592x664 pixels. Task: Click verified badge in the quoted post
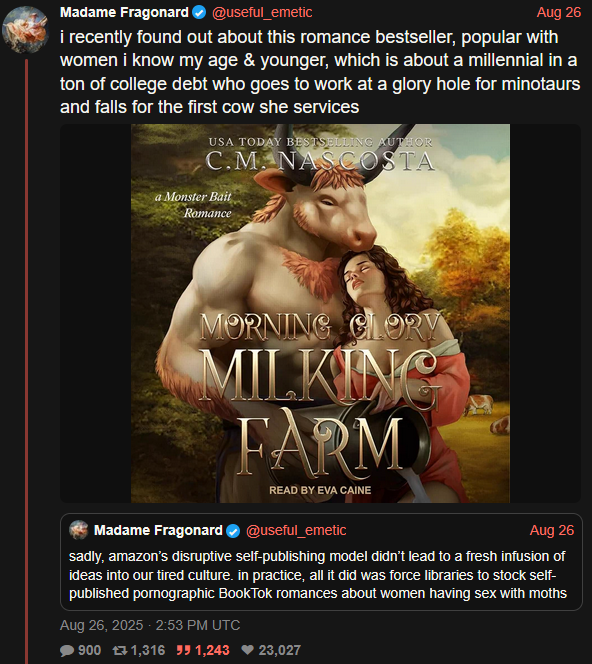pyautogui.click(x=233, y=531)
